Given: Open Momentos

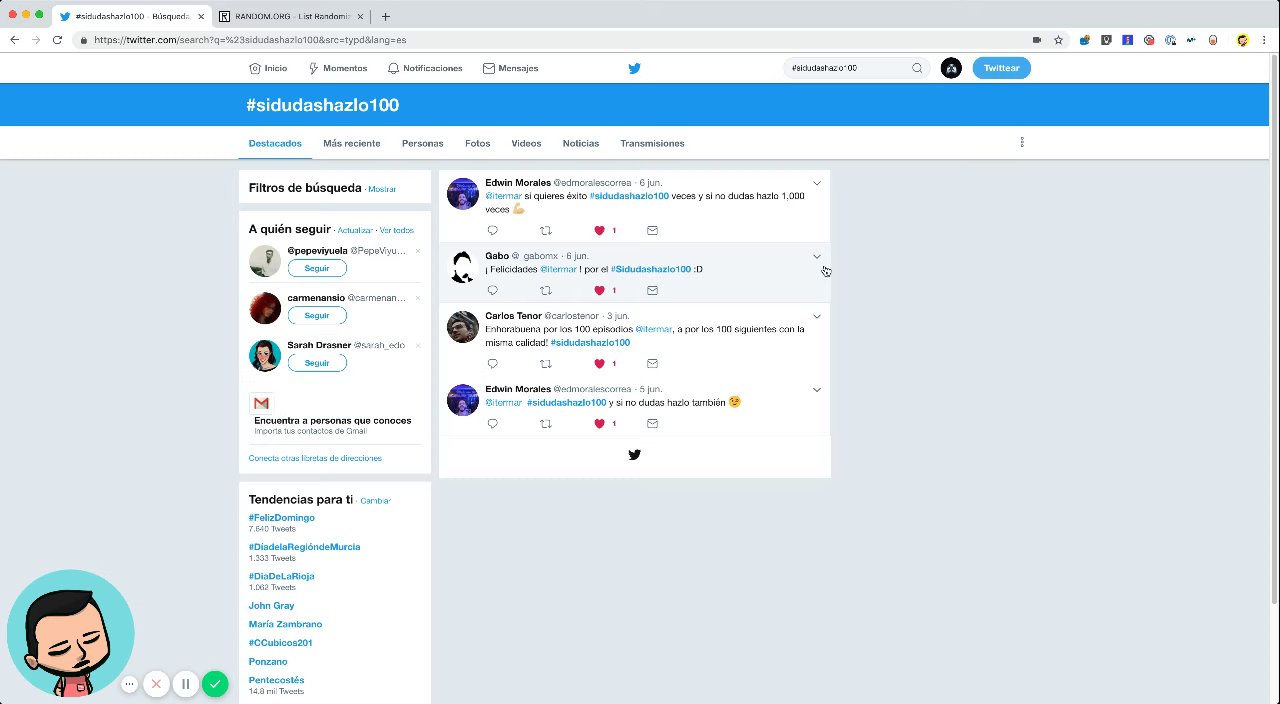Looking at the screenshot, I should click(337, 68).
